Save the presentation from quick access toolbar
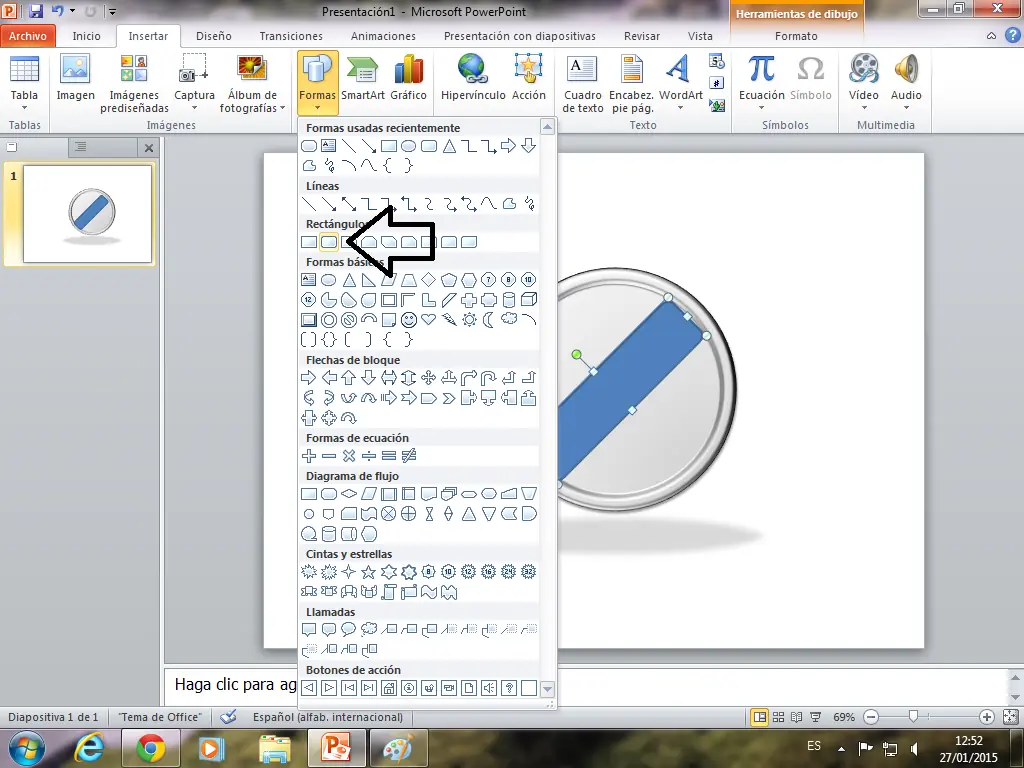Viewport: 1024px width, 768px height. (x=36, y=11)
